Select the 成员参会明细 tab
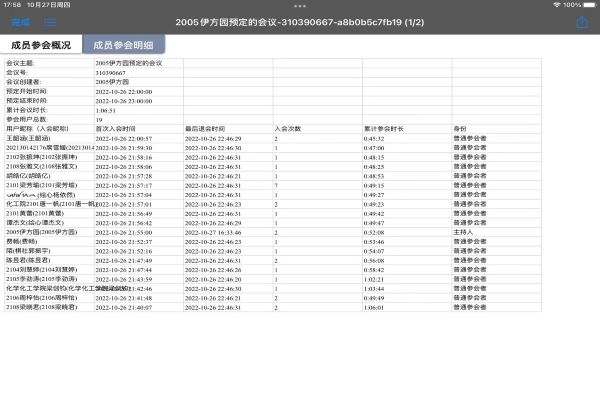The image size is (600, 400). (x=123, y=45)
